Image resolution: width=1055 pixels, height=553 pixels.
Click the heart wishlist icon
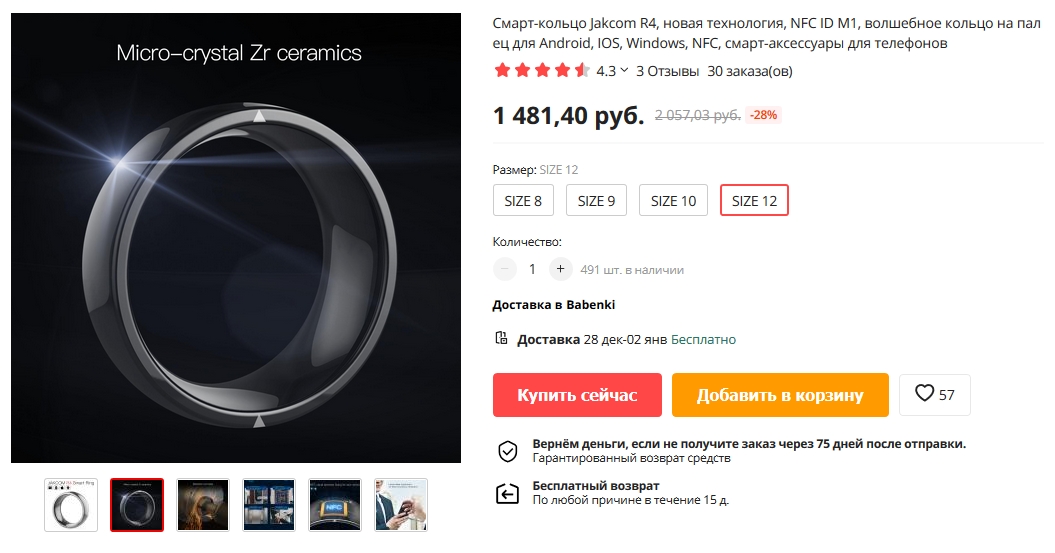(924, 395)
